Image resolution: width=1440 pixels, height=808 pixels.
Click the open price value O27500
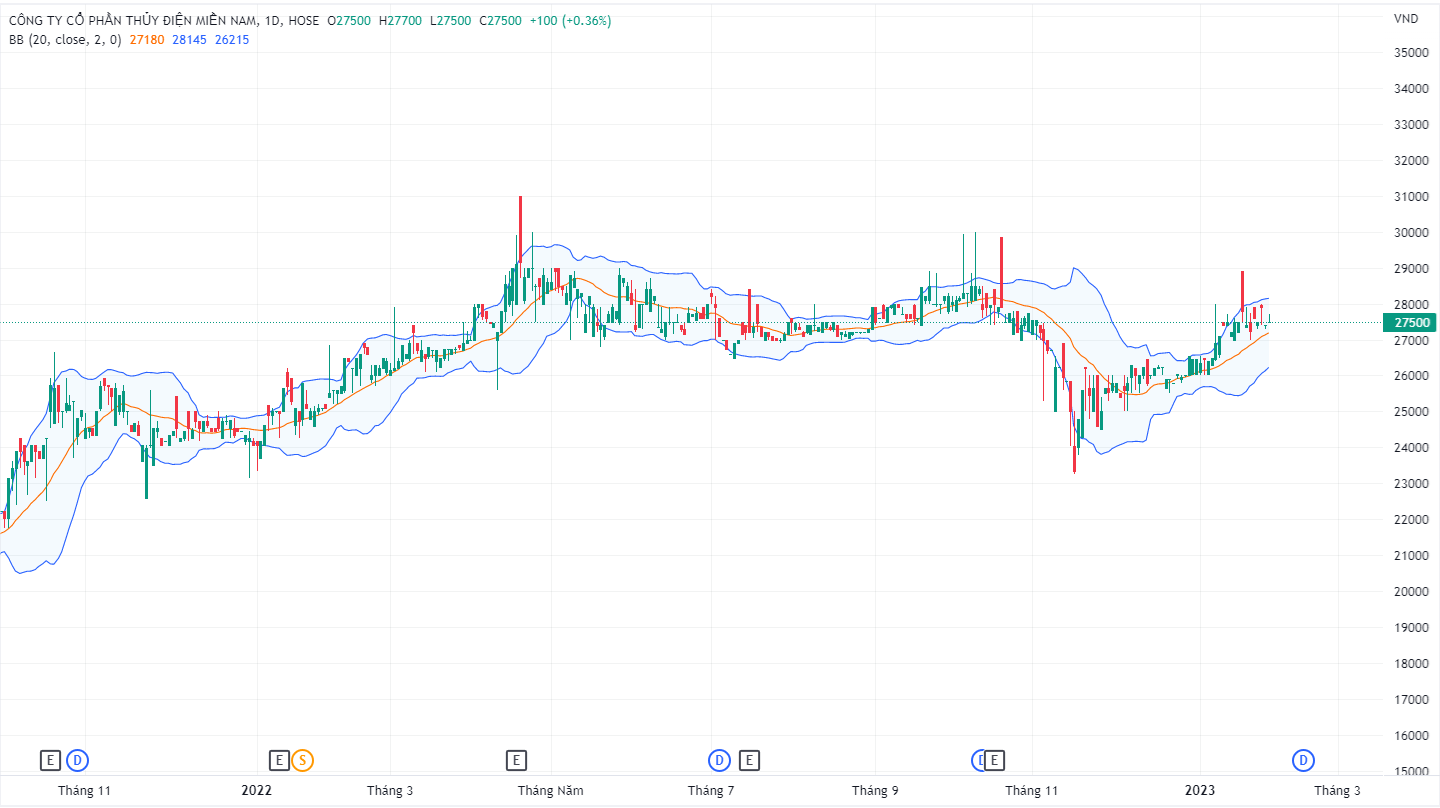[x=349, y=20]
